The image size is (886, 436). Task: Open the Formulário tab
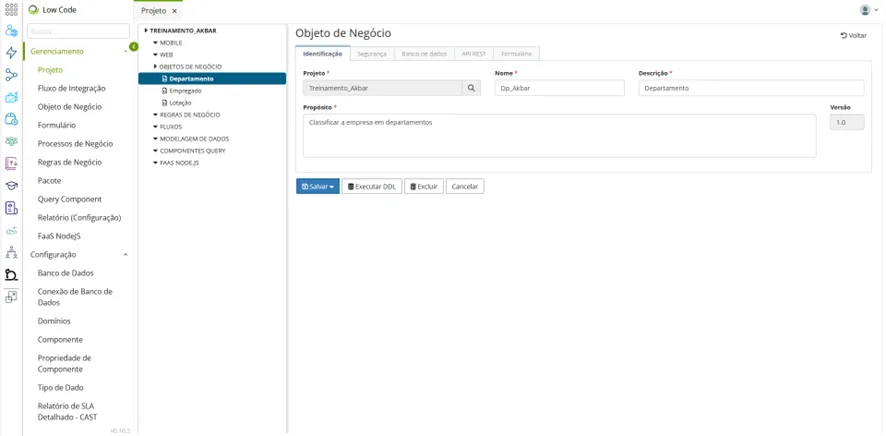click(x=516, y=54)
